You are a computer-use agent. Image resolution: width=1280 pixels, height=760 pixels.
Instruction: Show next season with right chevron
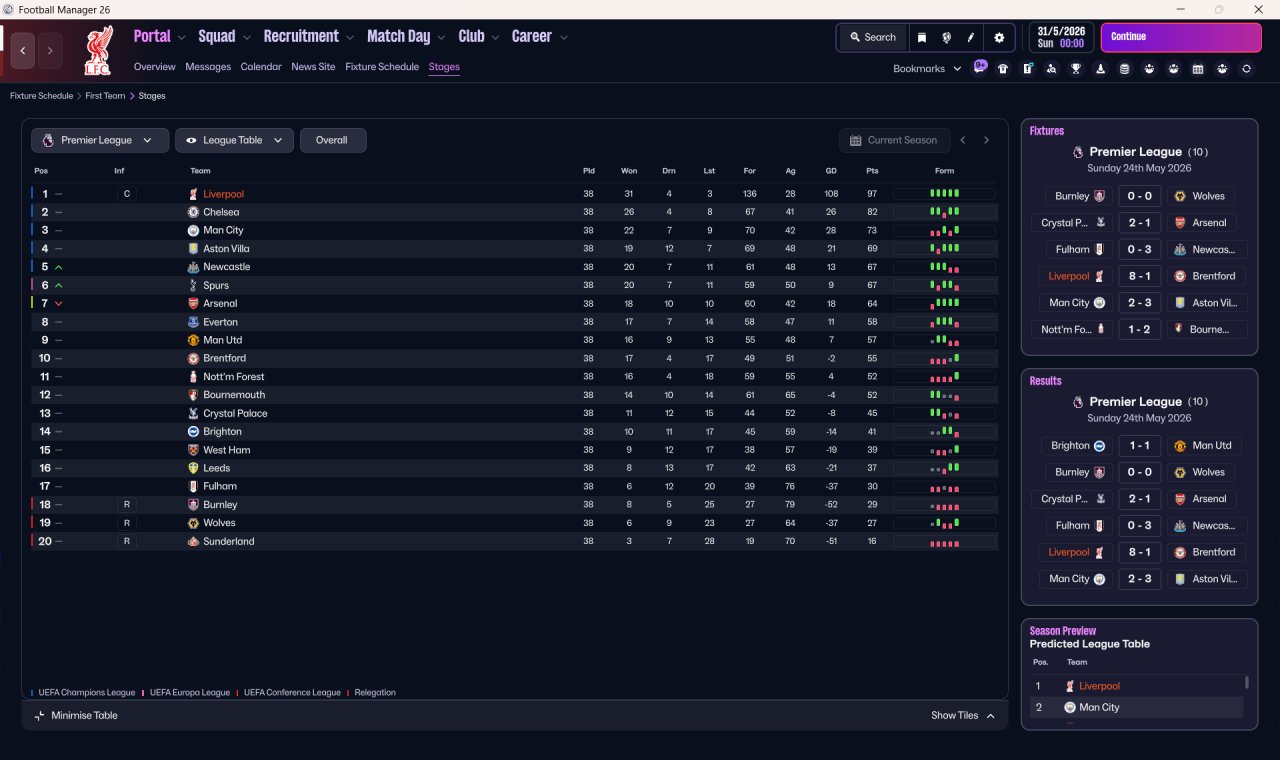point(986,140)
